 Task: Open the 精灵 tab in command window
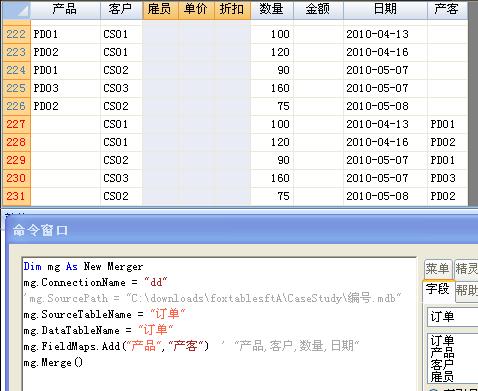pos(466,269)
